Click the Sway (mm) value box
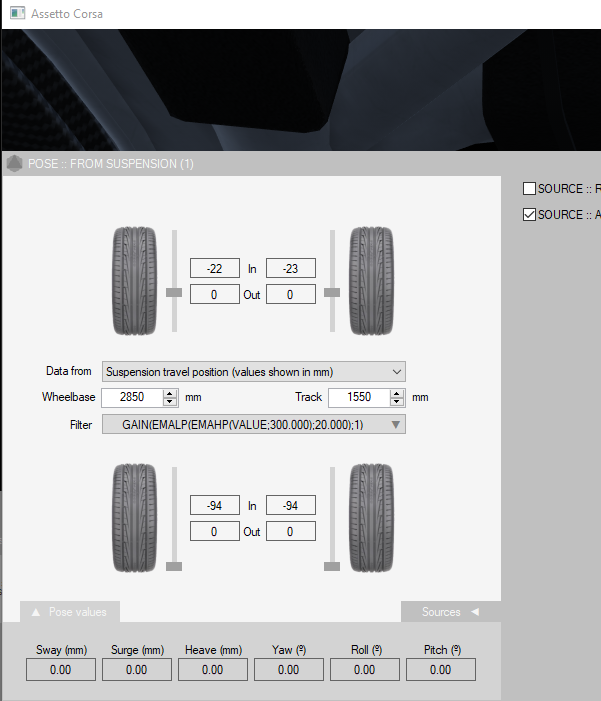Viewport: 601px width, 701px height. (61, 669)
